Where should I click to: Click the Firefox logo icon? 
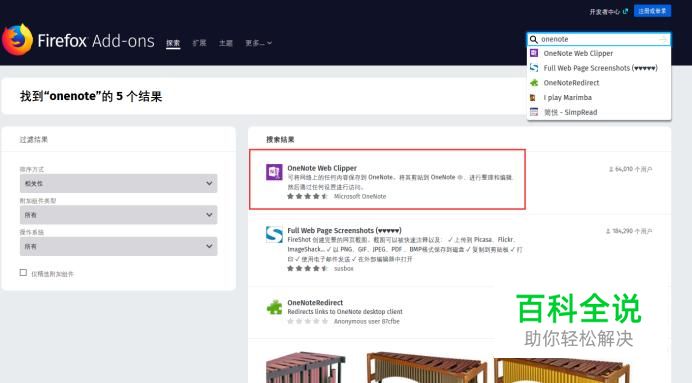[x=17, y=40]
